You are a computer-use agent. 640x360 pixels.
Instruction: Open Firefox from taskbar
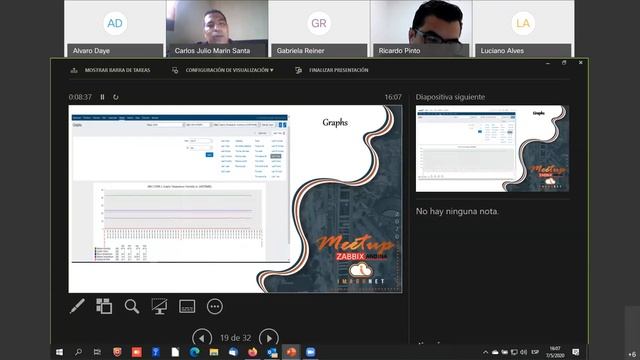253,352
